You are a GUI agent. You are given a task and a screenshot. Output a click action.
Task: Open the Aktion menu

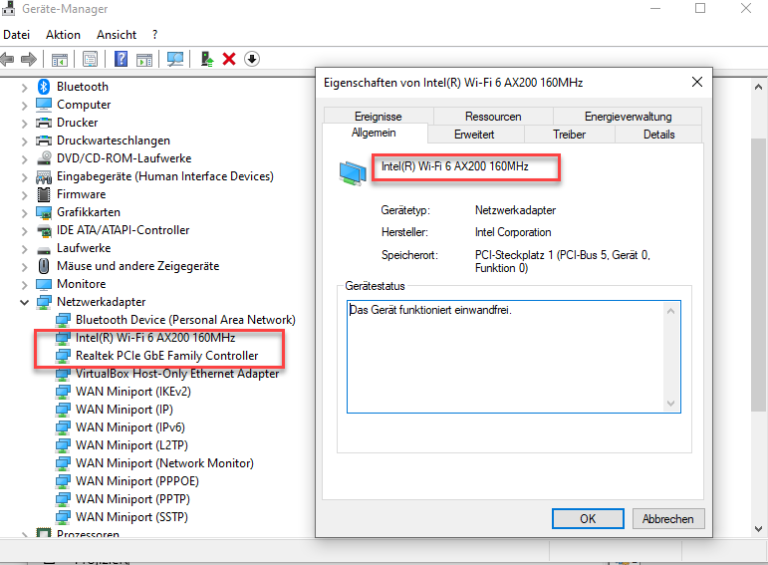click(63, 35)
